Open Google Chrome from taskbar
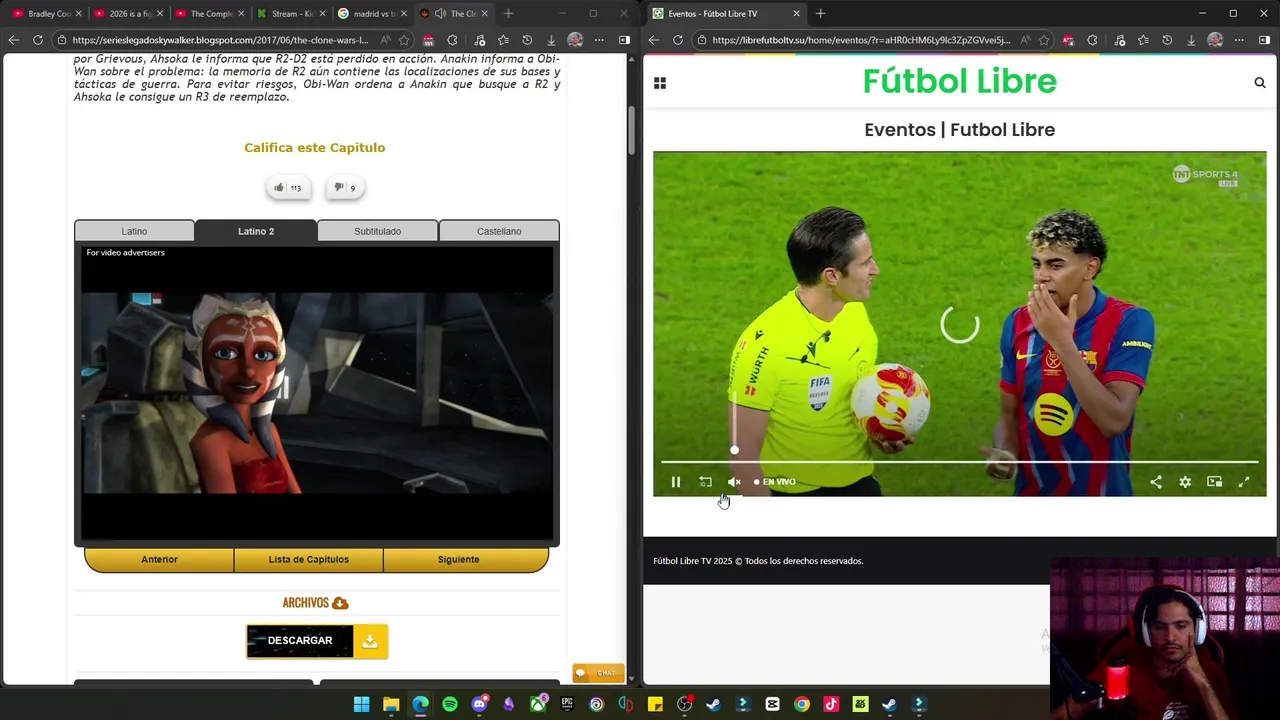The height and width of the screenshot is (720, 1280). pos(802,704)
